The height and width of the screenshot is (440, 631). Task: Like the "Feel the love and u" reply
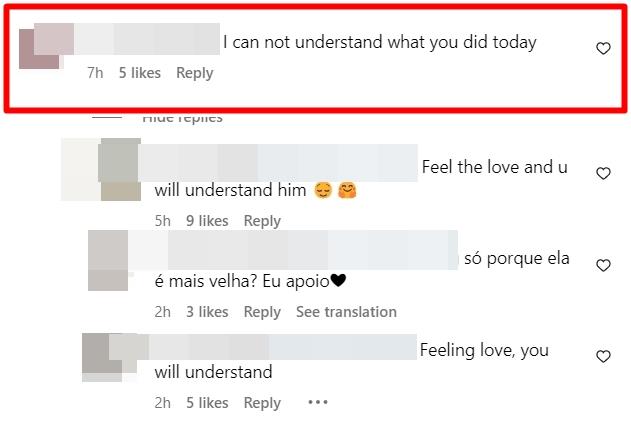tap(603, 173)
